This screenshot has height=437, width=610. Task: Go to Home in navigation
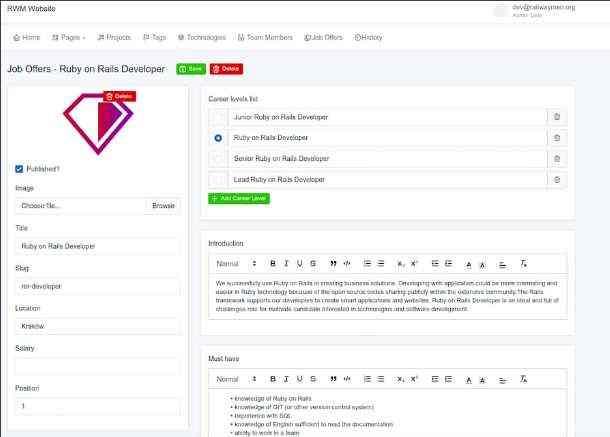(26, 37)
